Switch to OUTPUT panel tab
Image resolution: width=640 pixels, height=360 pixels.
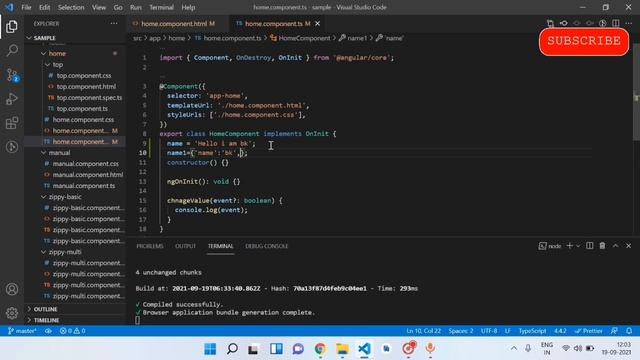coord(185,246)
